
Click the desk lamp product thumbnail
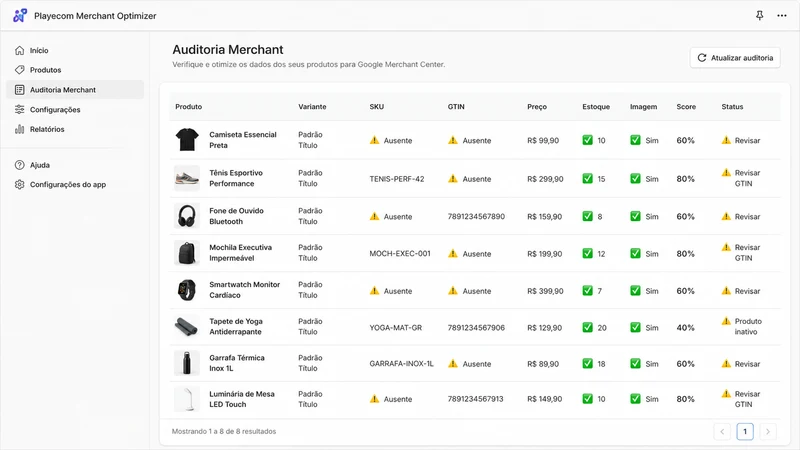(x=187, y=398)
